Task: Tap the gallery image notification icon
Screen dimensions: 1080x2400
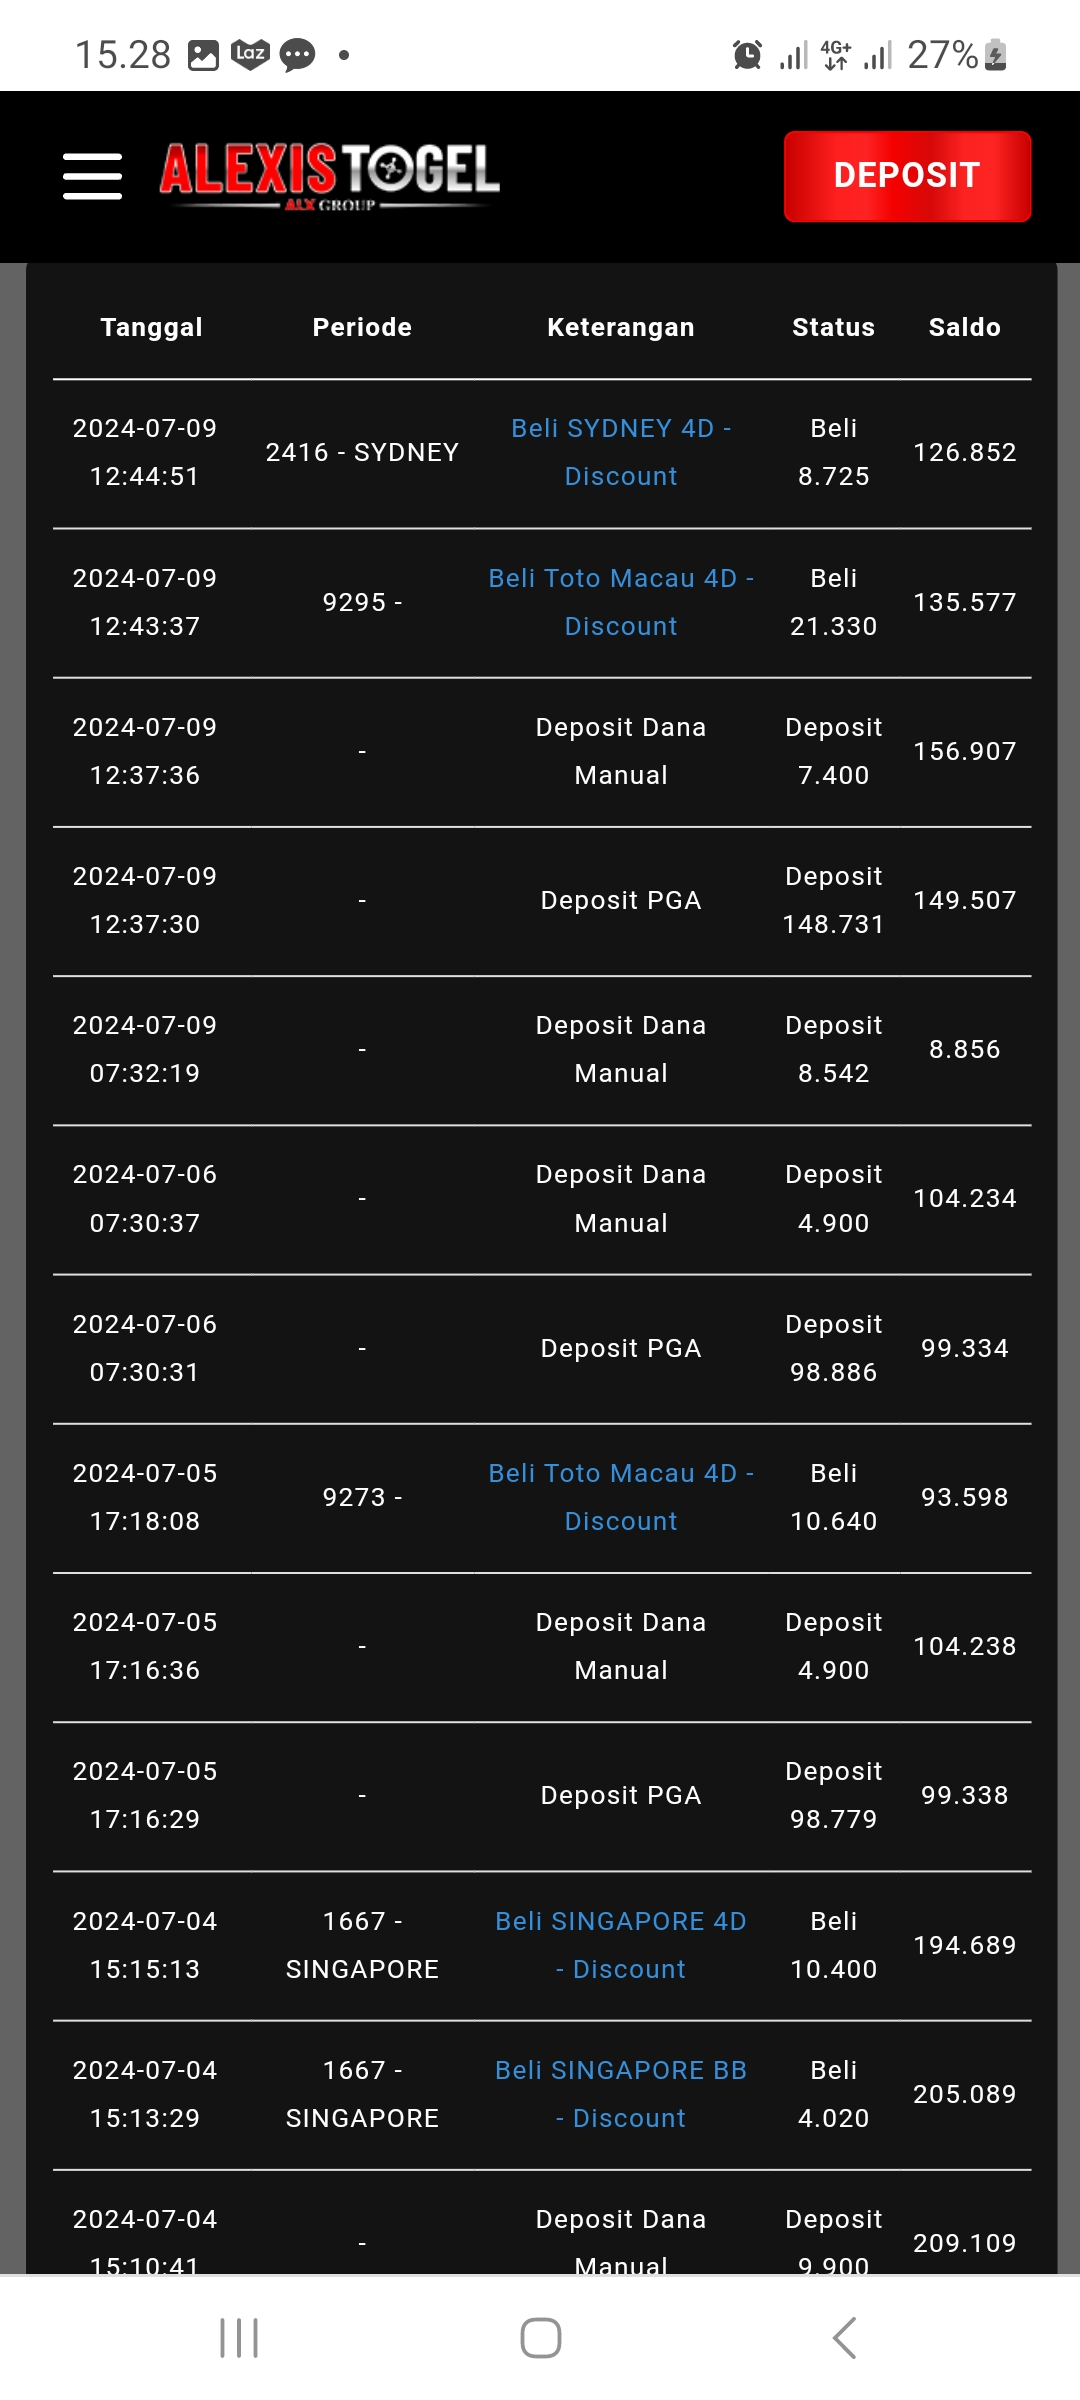Action: [x=203, y=55]
